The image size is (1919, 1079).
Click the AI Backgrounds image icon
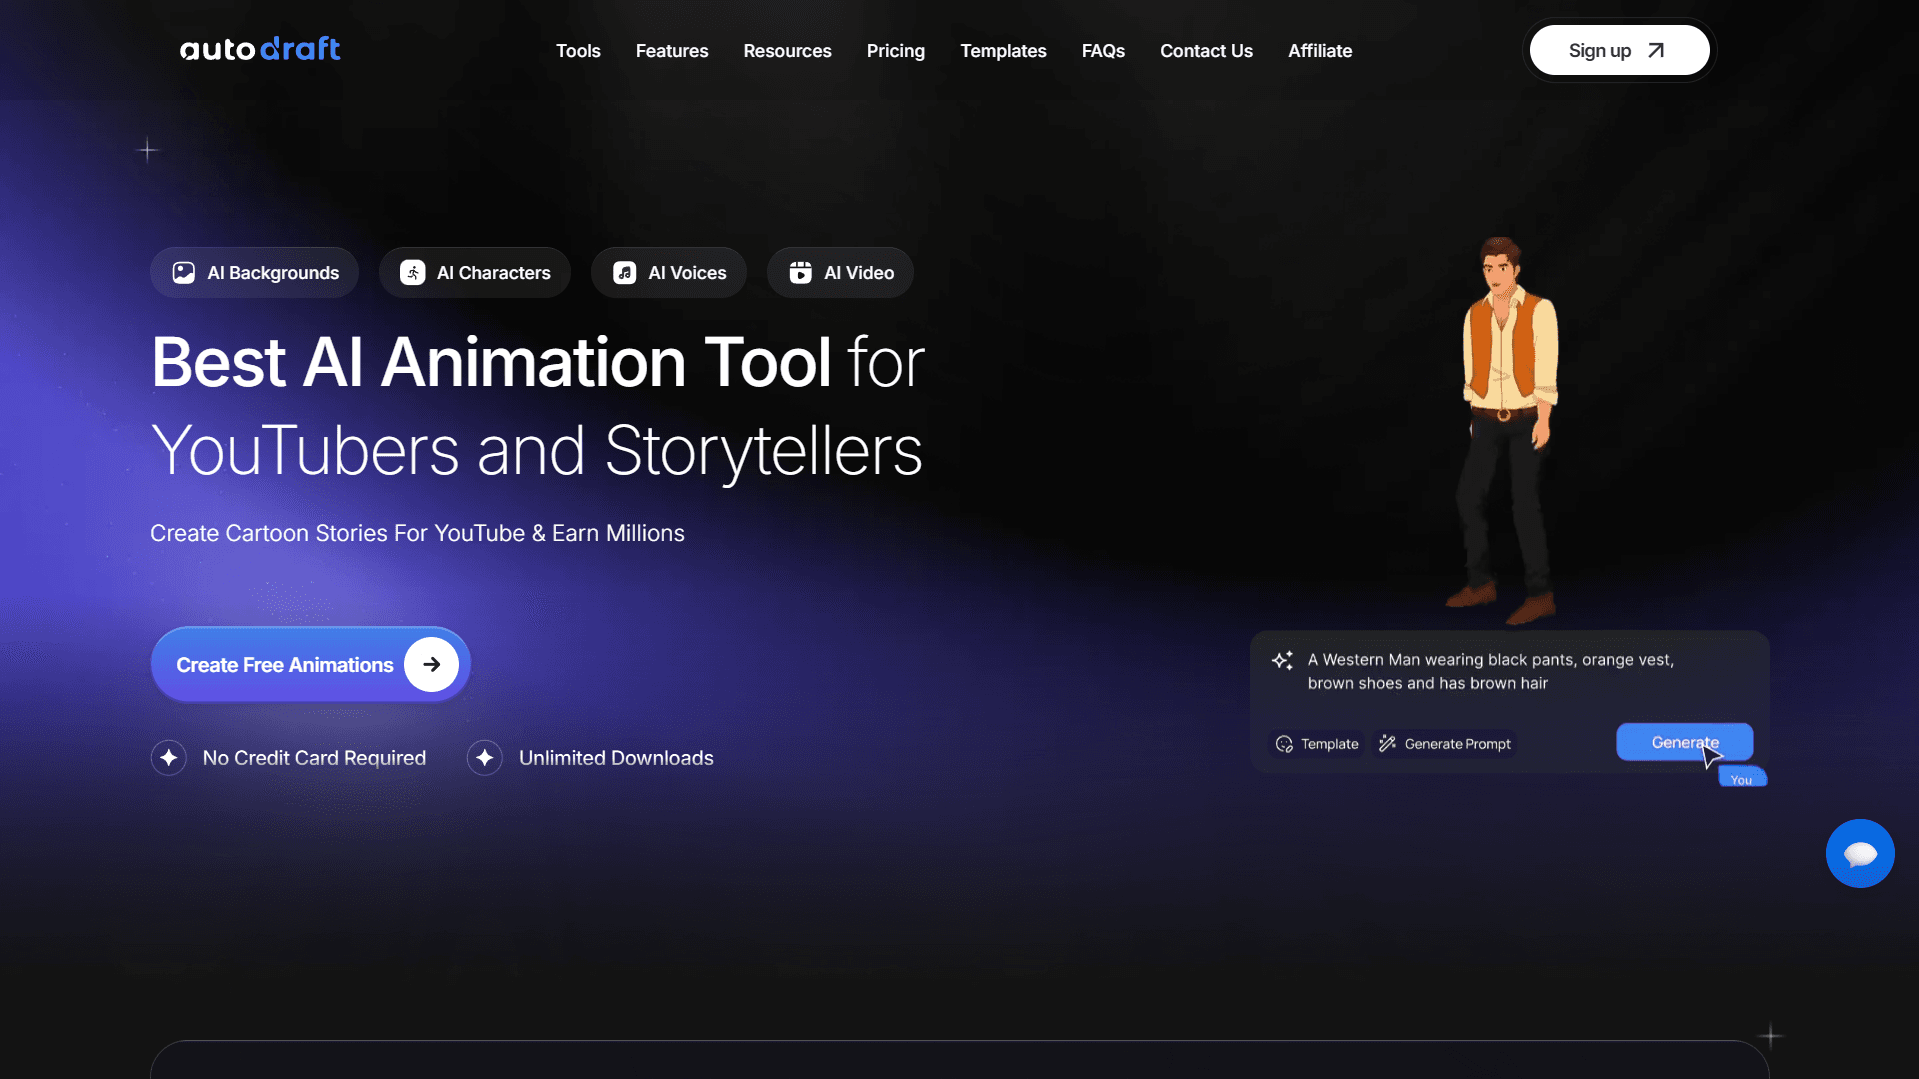click(184, 273)
